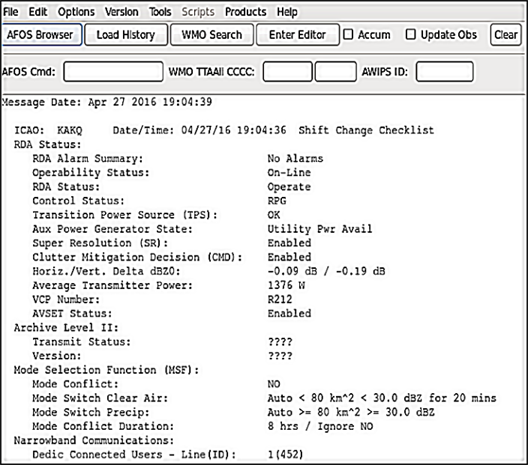Image resolution: width=528 pixels, height=465 pixels.
Task: Focus the AWIPS ID input field
Action: point(444,71)
